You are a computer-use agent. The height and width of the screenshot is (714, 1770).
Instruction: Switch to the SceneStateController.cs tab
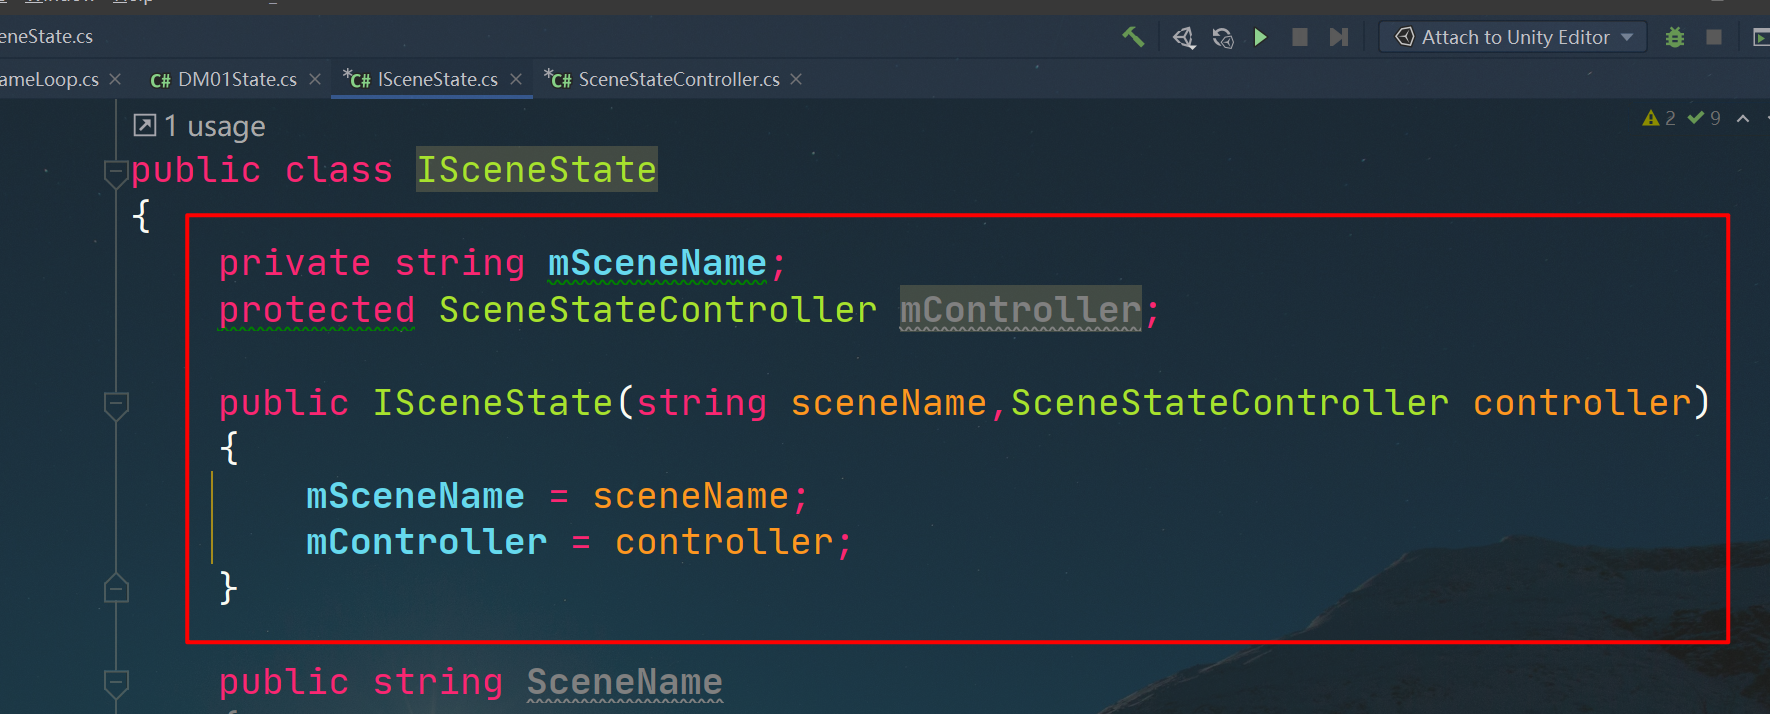(x=678, y=80)
